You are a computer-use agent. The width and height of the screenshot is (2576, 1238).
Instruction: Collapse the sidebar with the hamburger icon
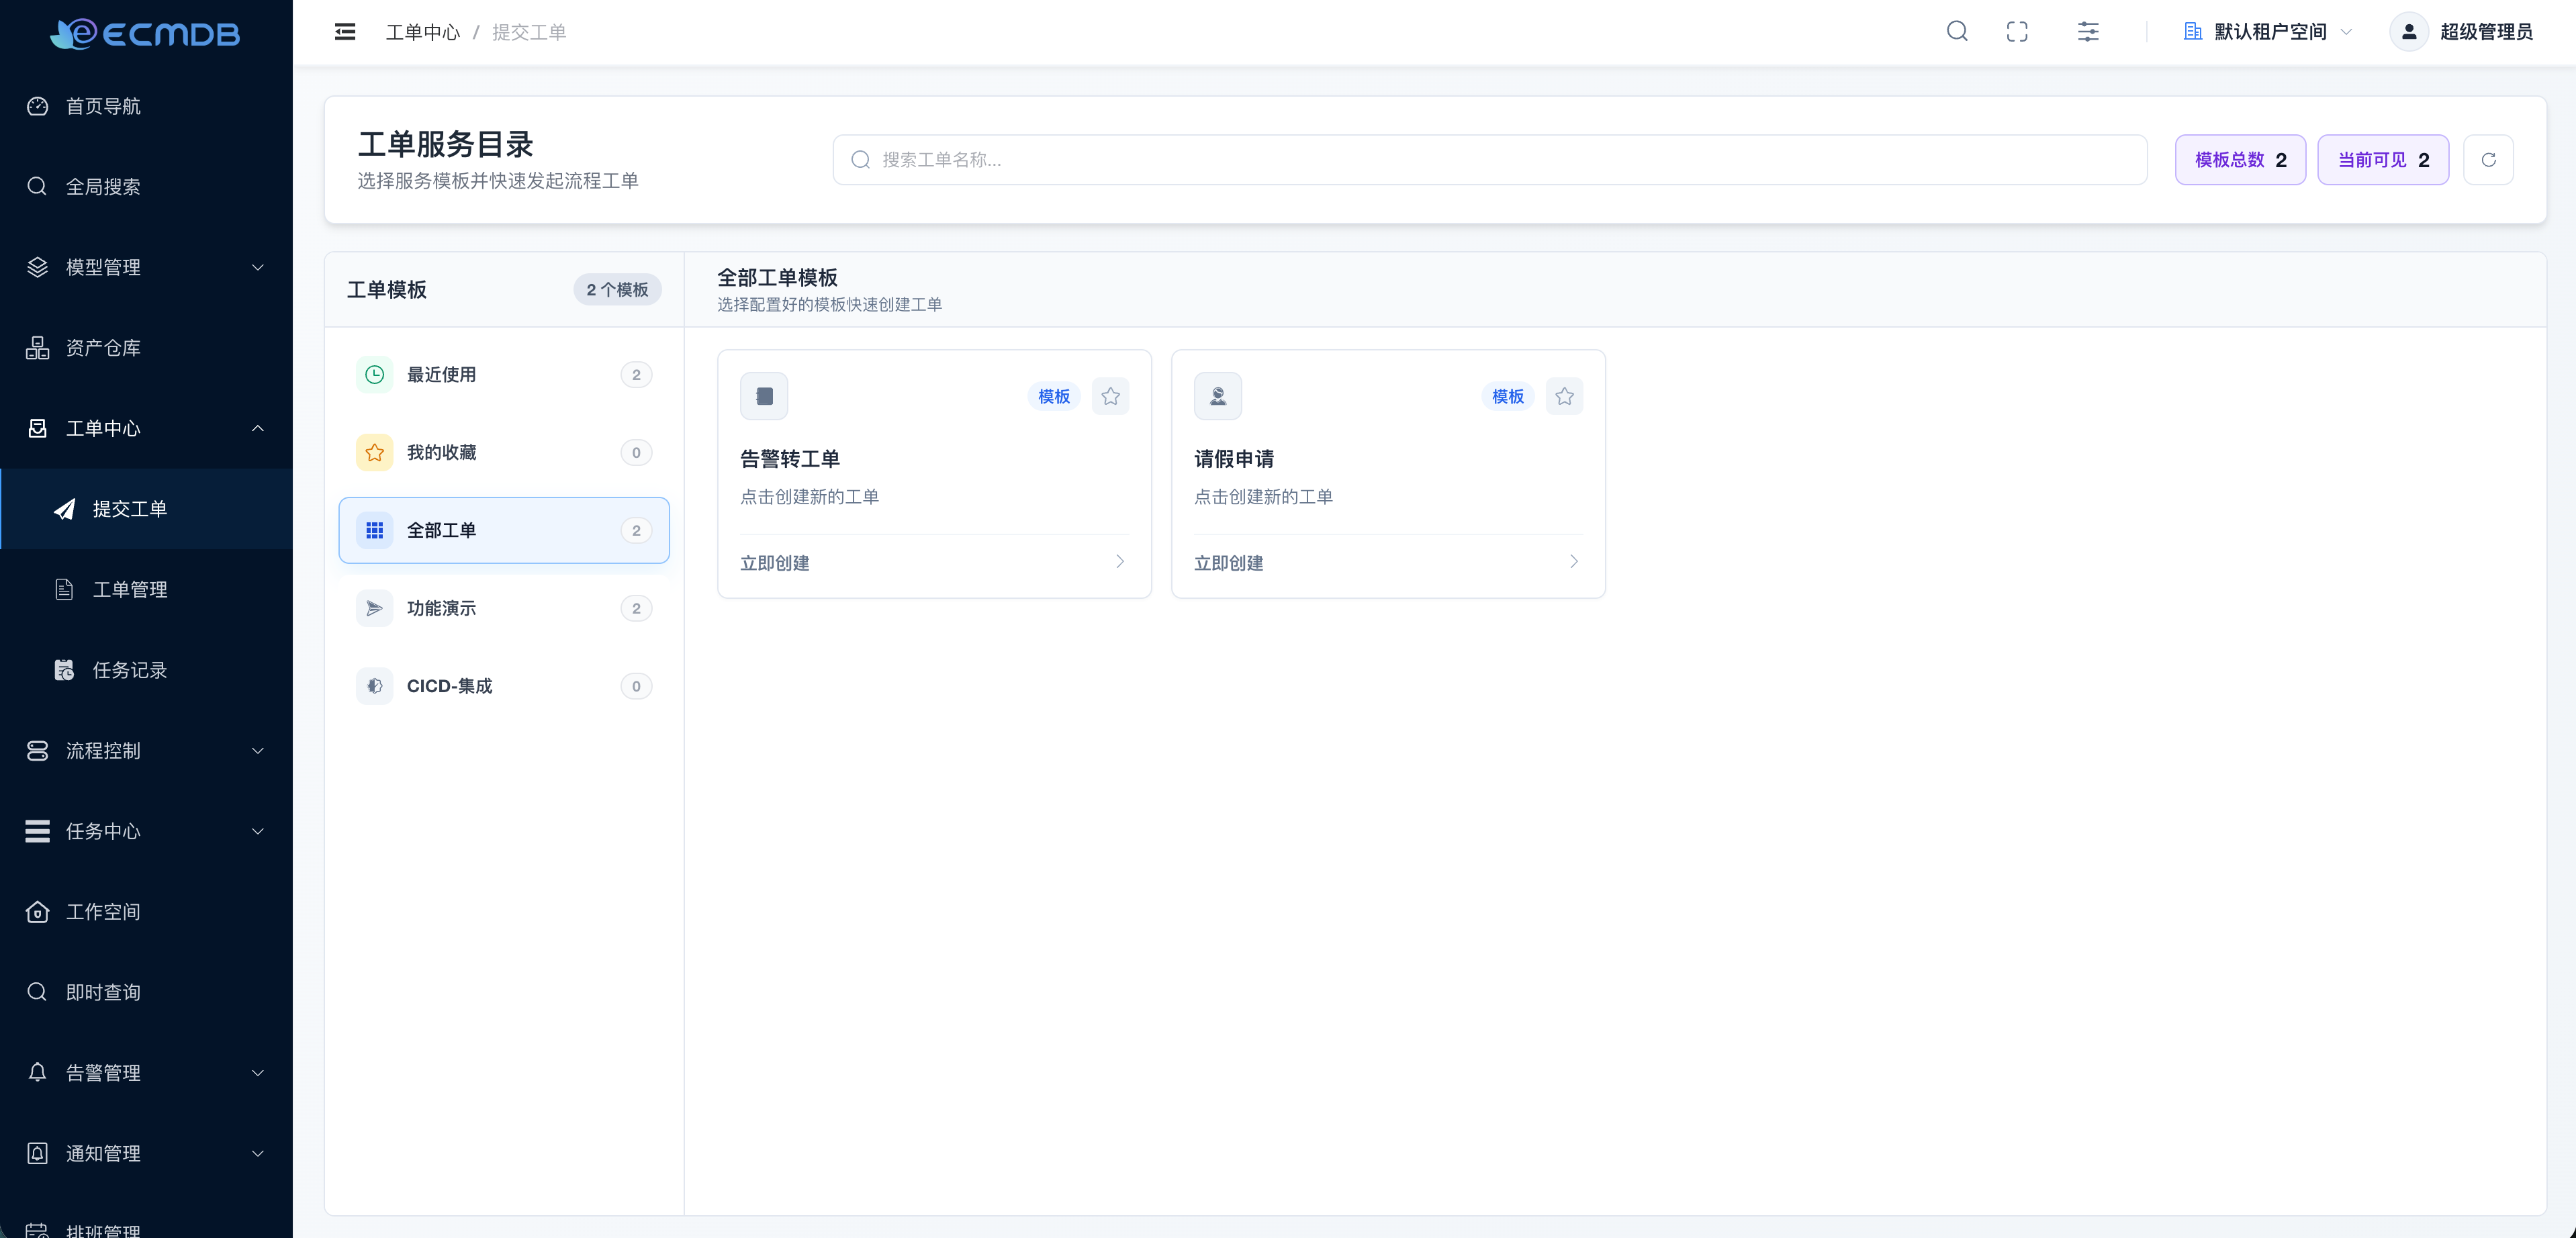coord(345,32)
